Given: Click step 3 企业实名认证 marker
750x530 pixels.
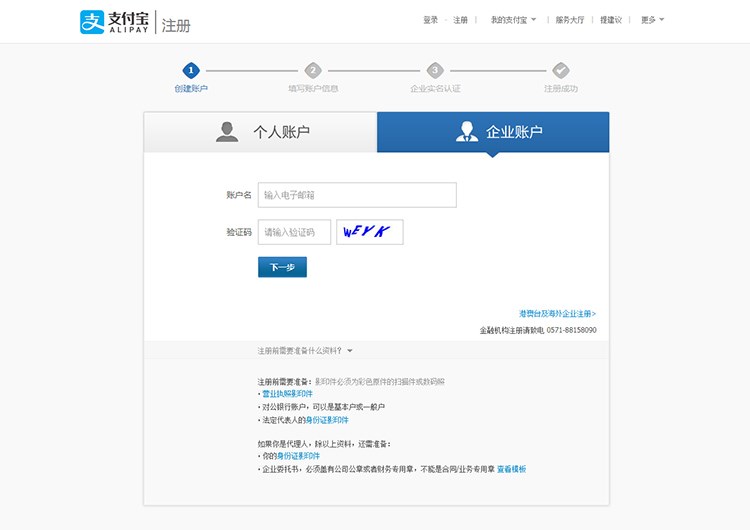Looking at the screenshot, I should (x=435, y=71).
